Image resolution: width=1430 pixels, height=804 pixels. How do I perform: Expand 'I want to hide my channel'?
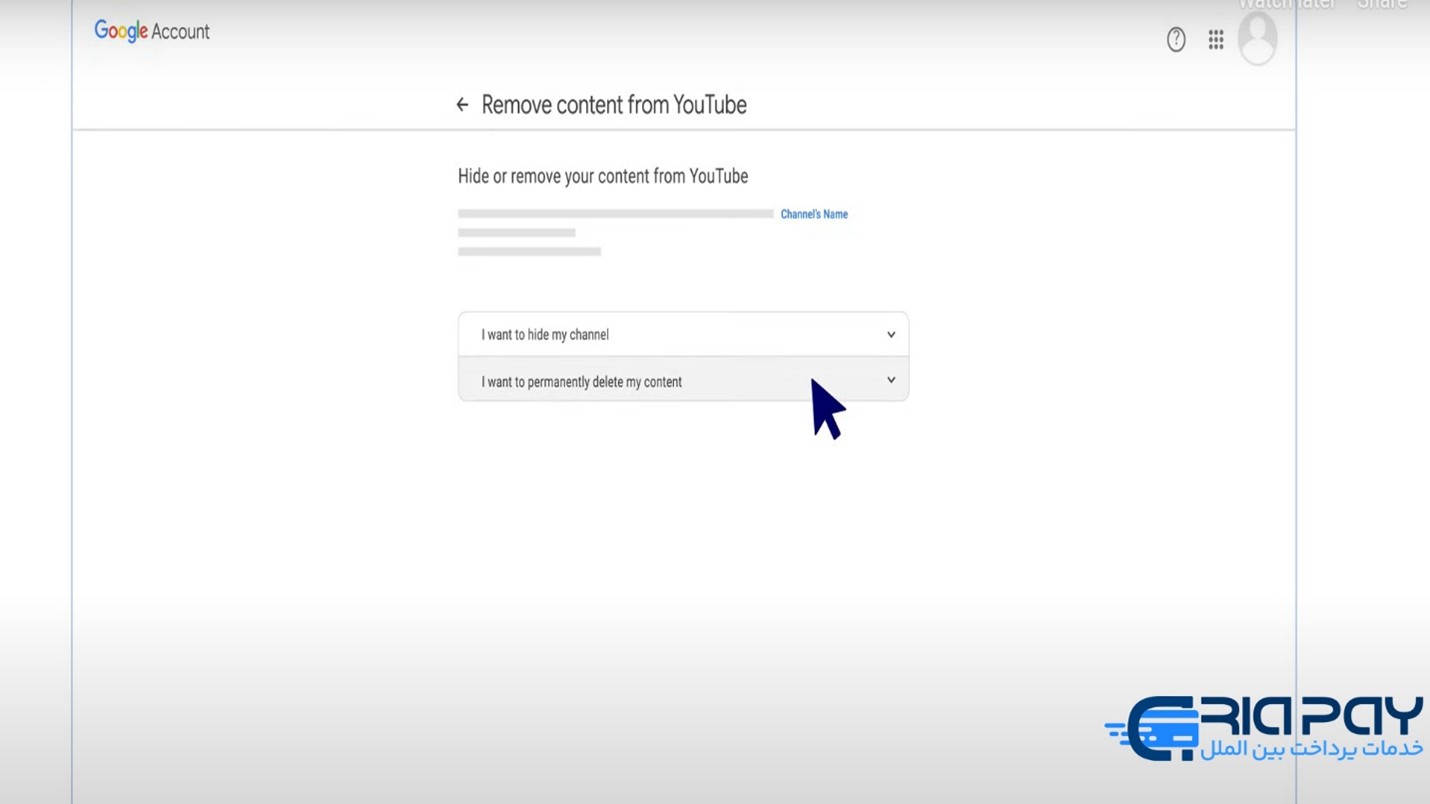(x=683, y=335)
